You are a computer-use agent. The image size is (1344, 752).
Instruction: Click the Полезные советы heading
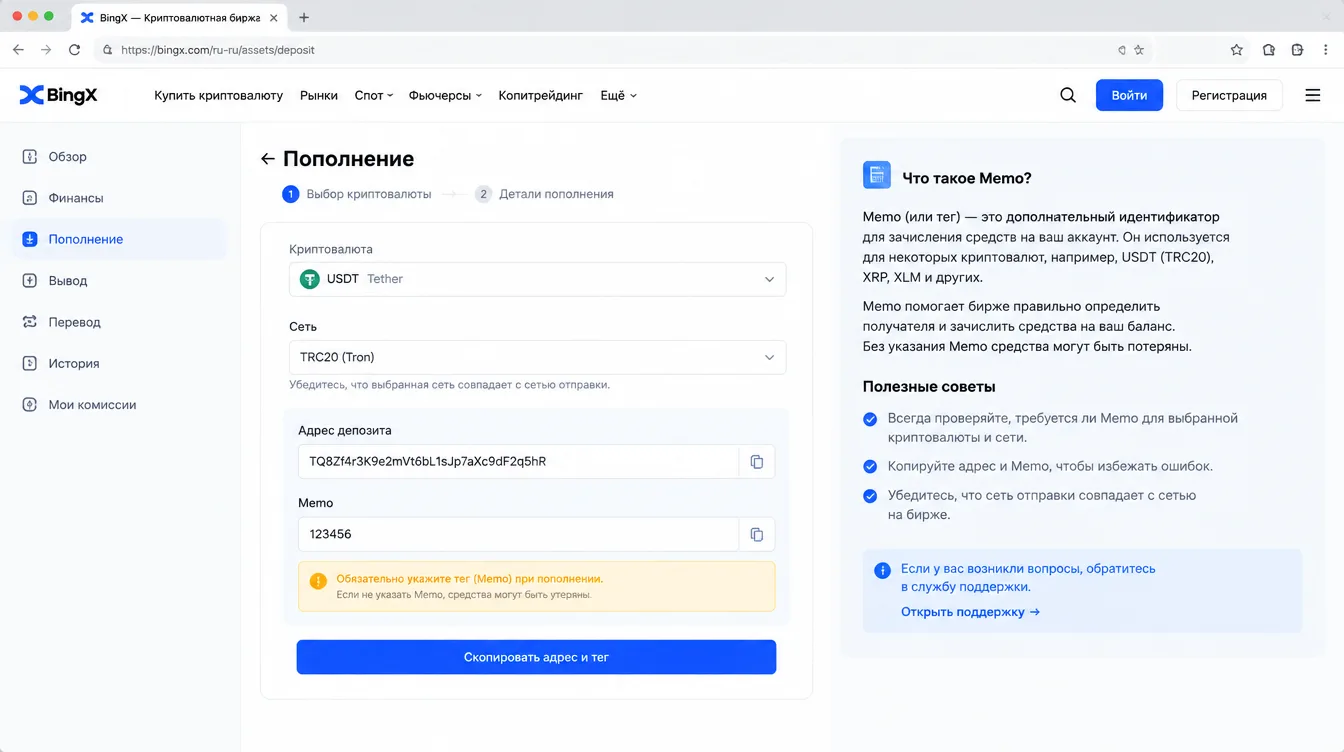pyautogui.click(x=929, y=386)
